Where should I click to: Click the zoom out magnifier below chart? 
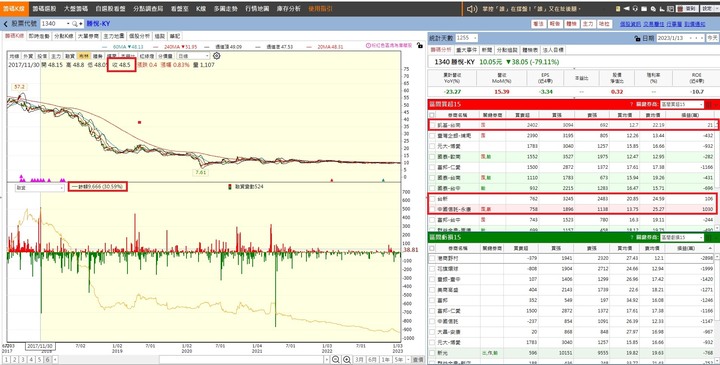click(336, 360)
